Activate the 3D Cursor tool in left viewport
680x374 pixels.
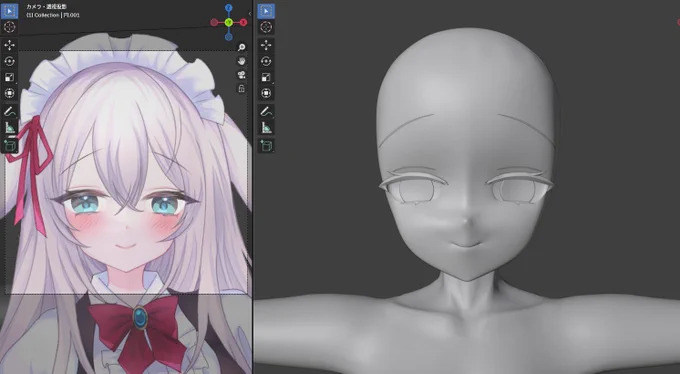[10, 27]
